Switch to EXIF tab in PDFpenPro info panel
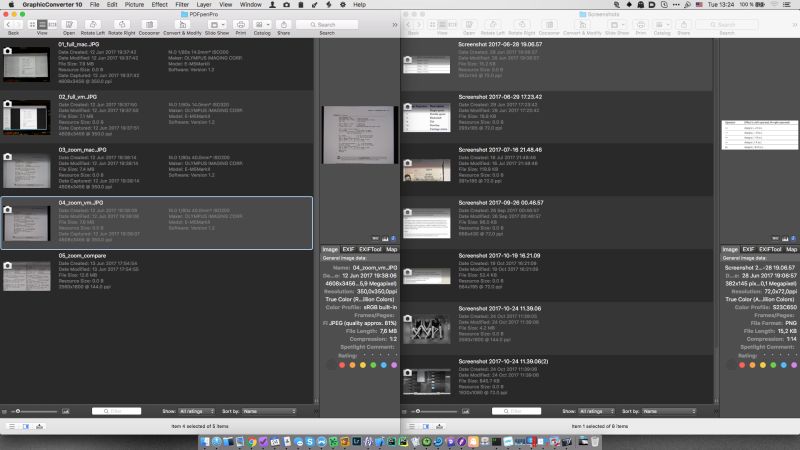Viewport: 800px width, 450px height. (348, 249)
